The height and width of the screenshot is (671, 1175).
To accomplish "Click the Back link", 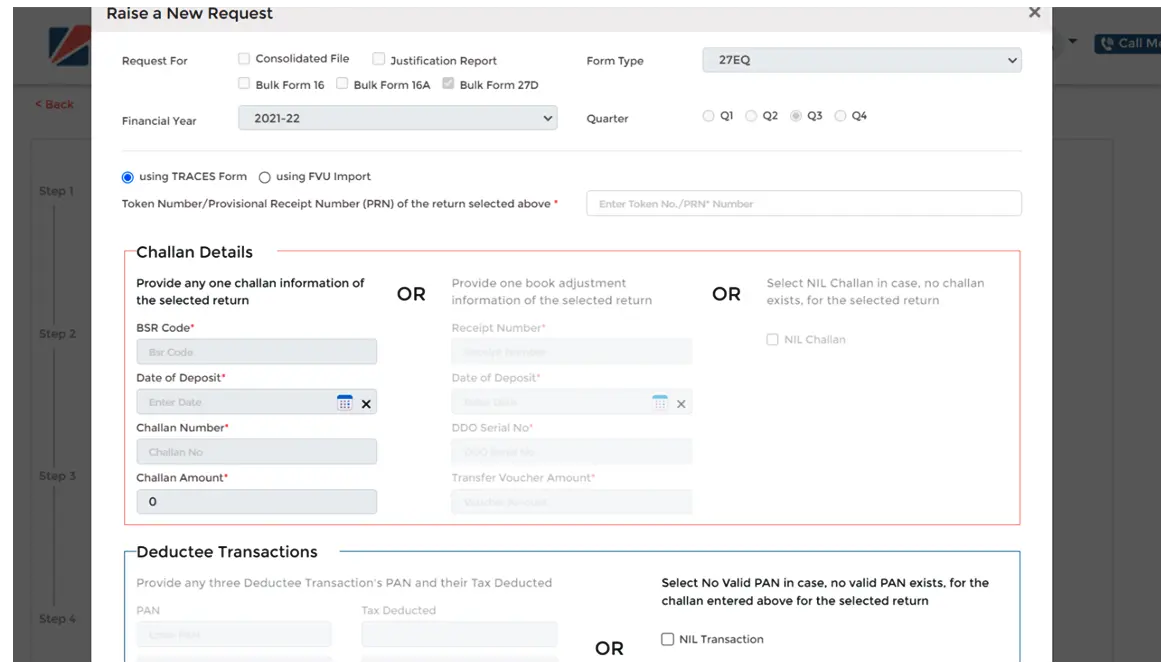I will pos(54,104).
